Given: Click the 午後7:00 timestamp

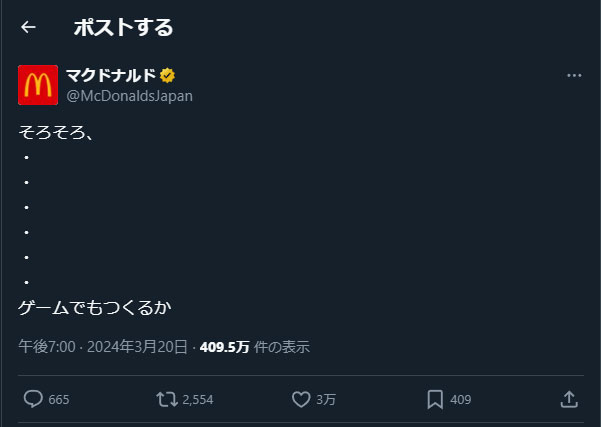Looking at the screenshot, I should click(x=47, y=347).
